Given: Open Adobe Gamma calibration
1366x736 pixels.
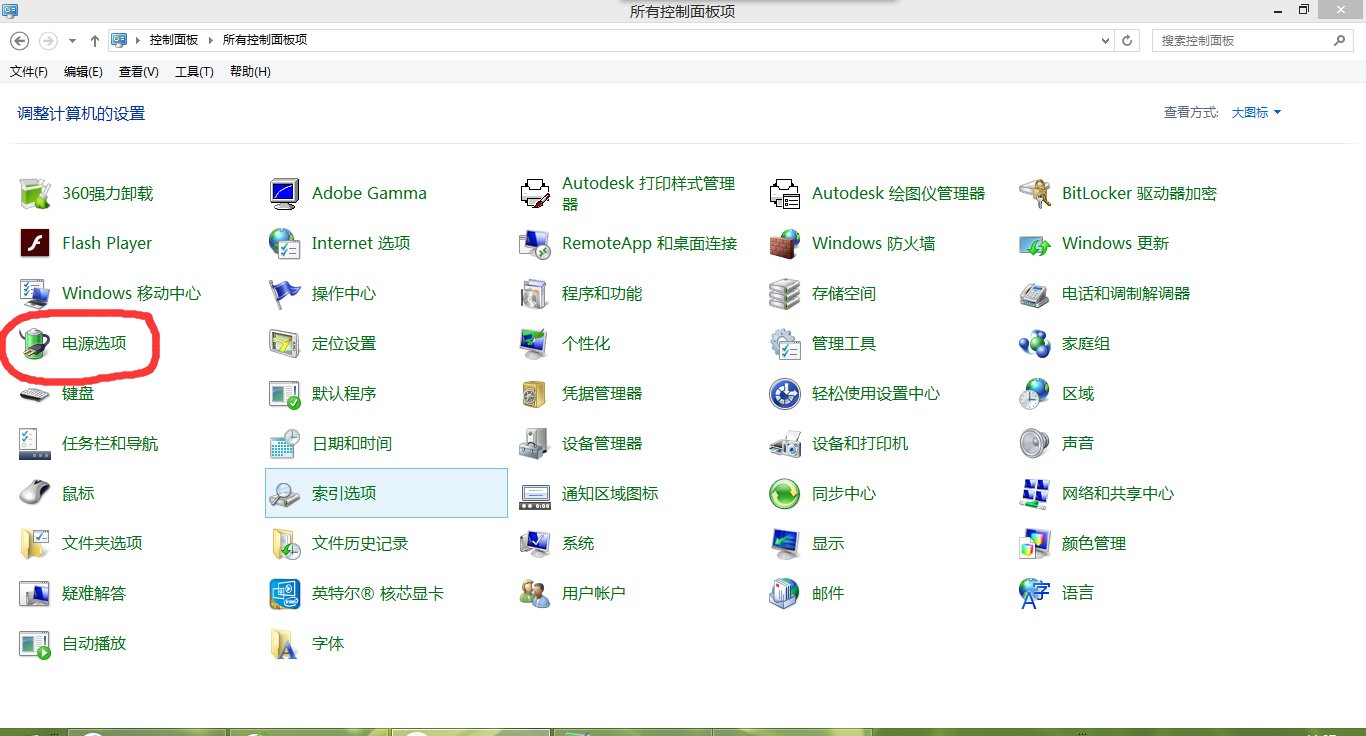Looking at the screenshot, I should pyautogui.click(x=369, y=193).
